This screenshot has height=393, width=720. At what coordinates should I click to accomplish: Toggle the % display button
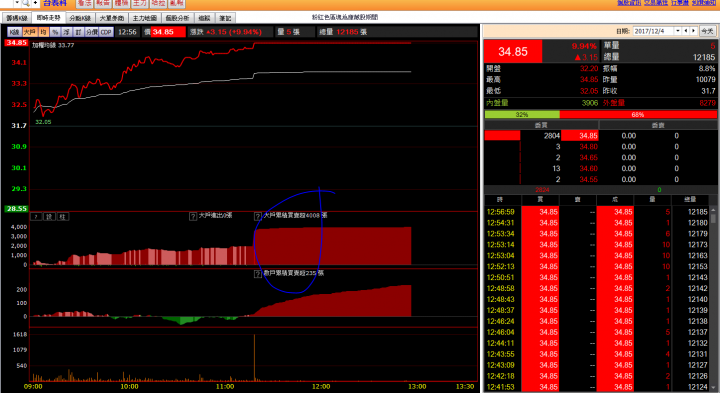coord(55,32)
